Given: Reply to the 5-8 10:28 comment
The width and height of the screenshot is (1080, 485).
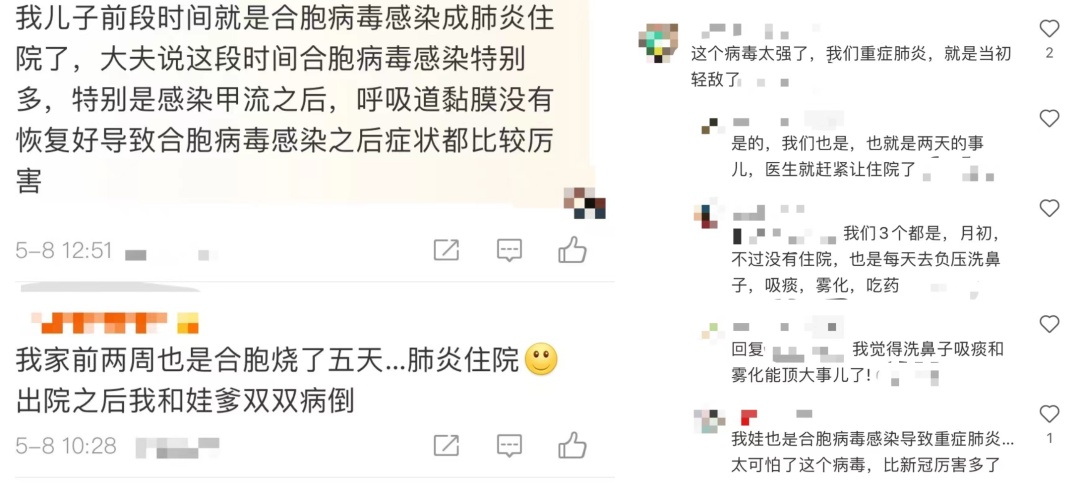Looking at the screenshot, I should point(509,446).
